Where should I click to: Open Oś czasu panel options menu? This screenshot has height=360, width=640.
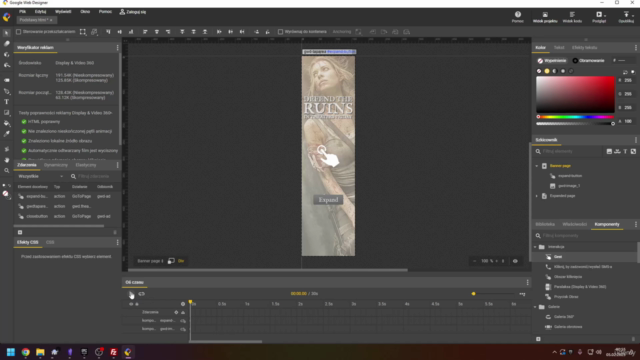(x=527, y=282)
